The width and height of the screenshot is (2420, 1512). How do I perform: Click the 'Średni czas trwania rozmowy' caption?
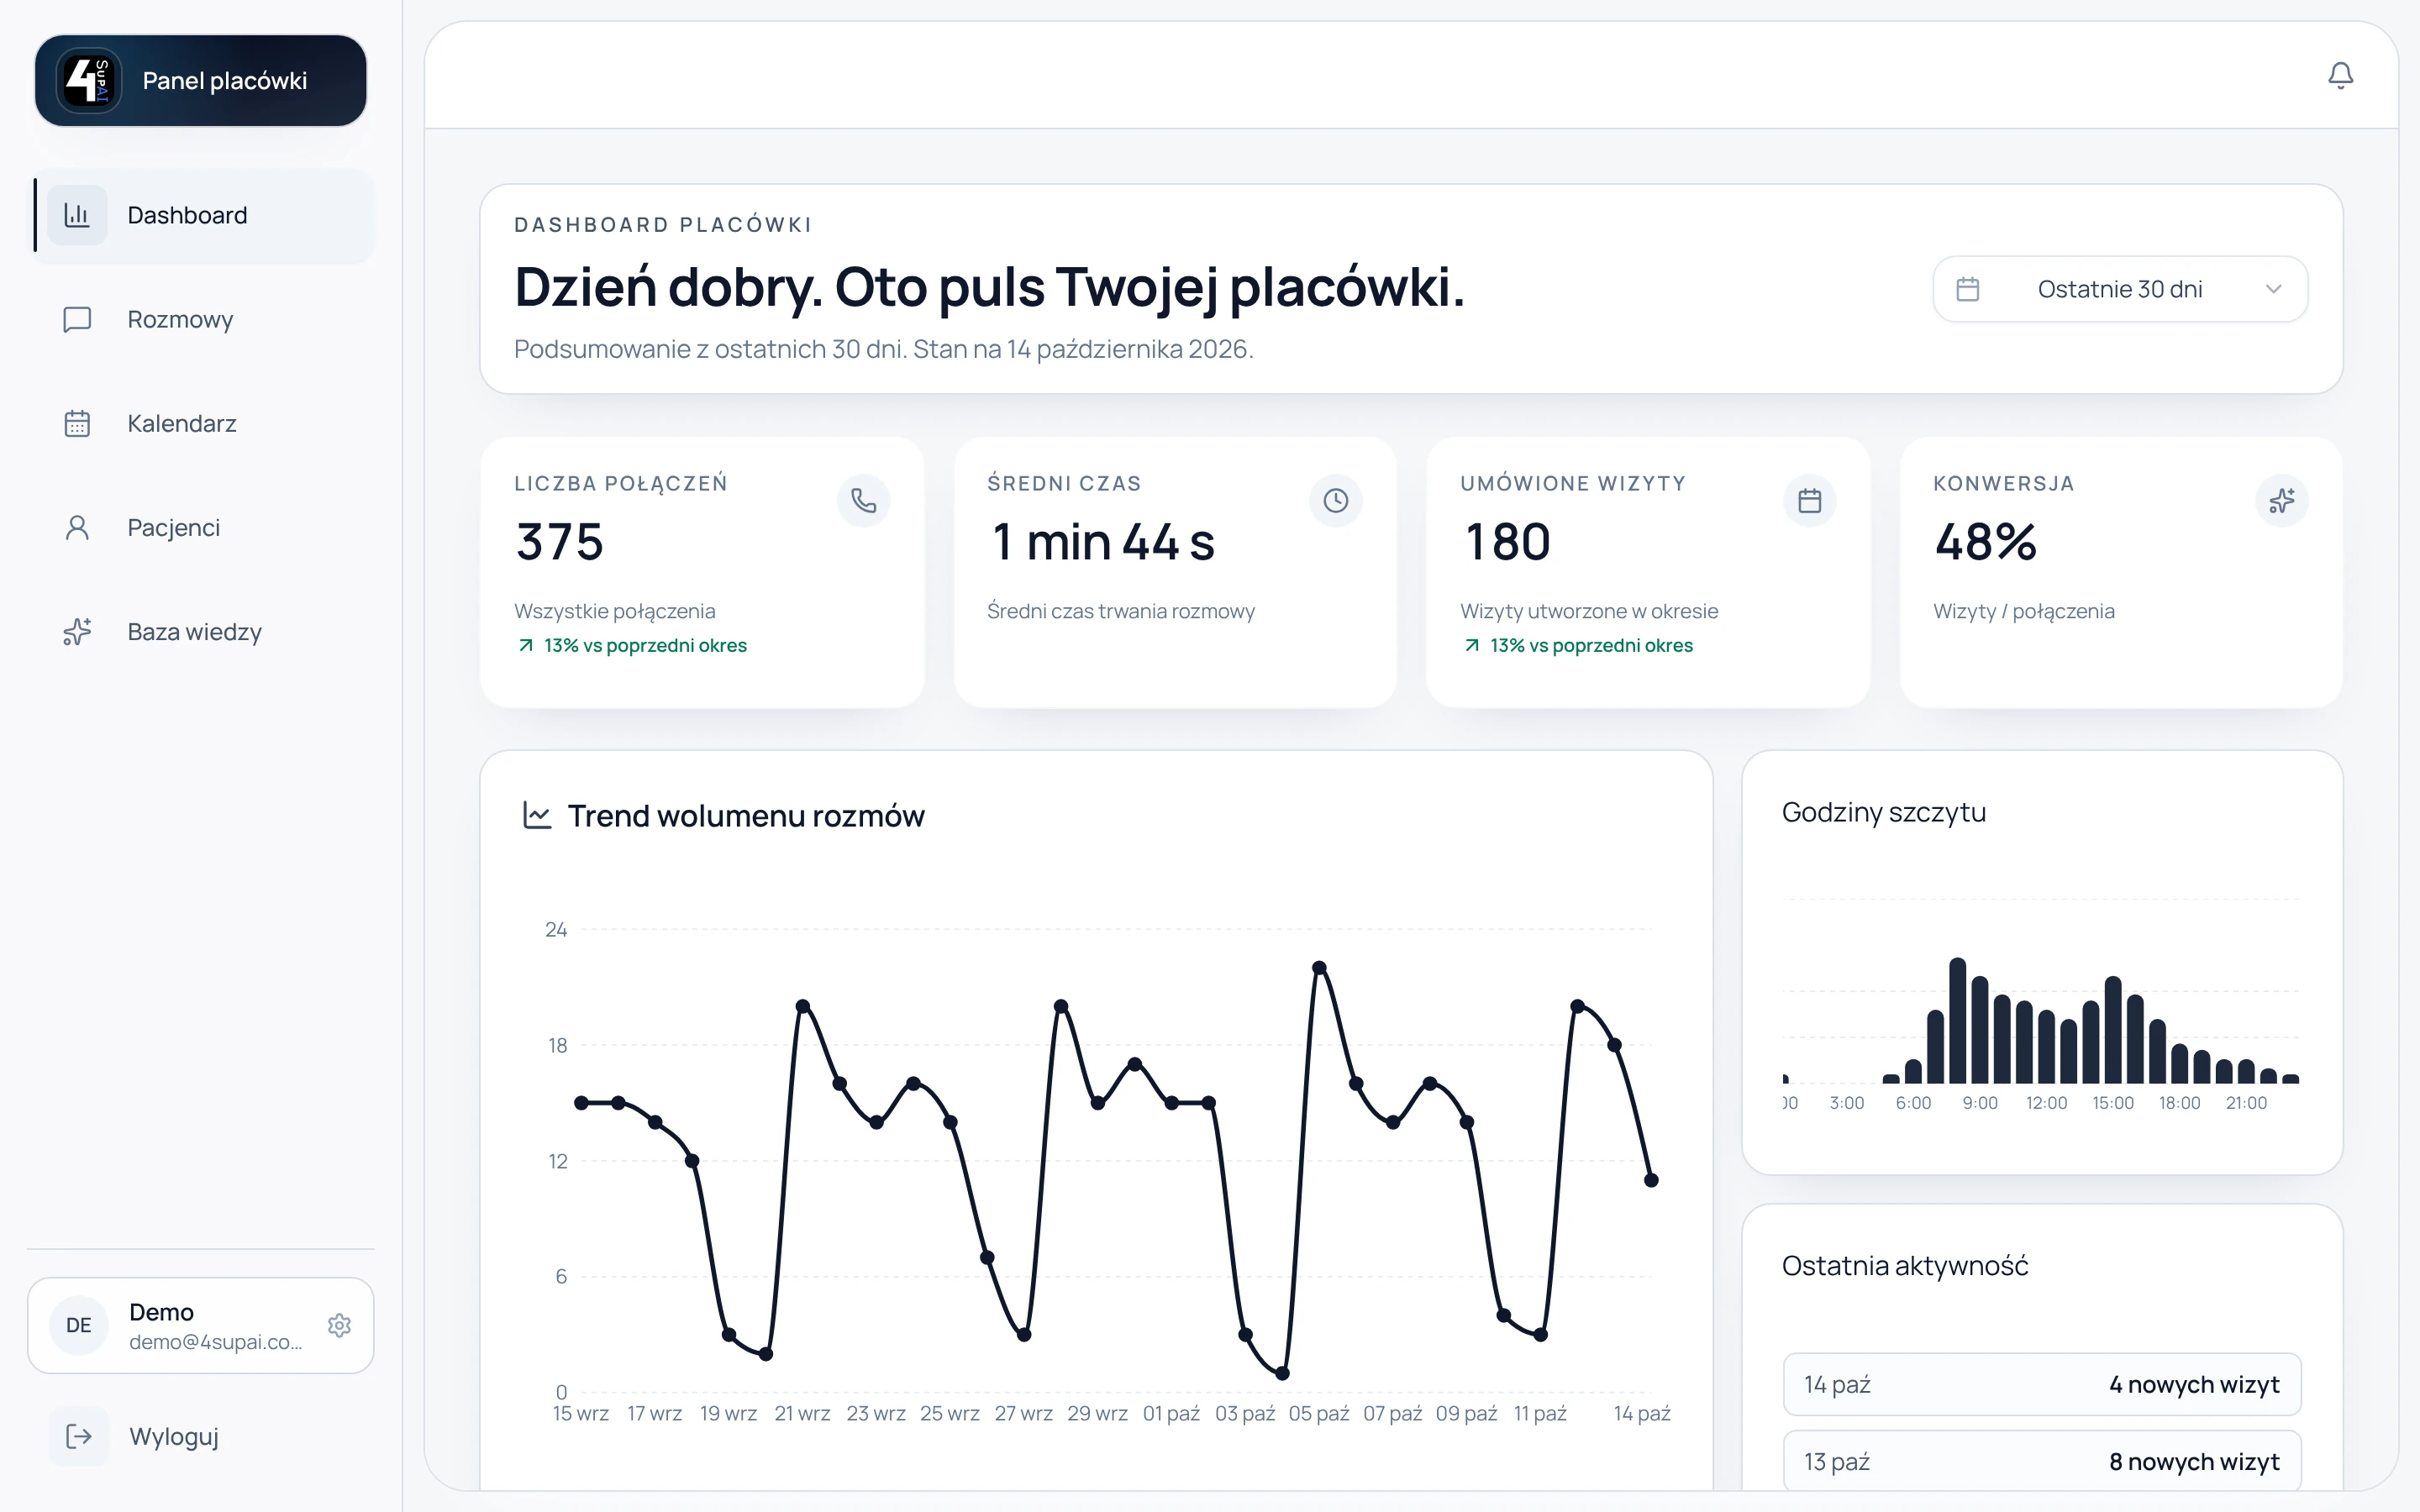click(x=1120, y=611)
